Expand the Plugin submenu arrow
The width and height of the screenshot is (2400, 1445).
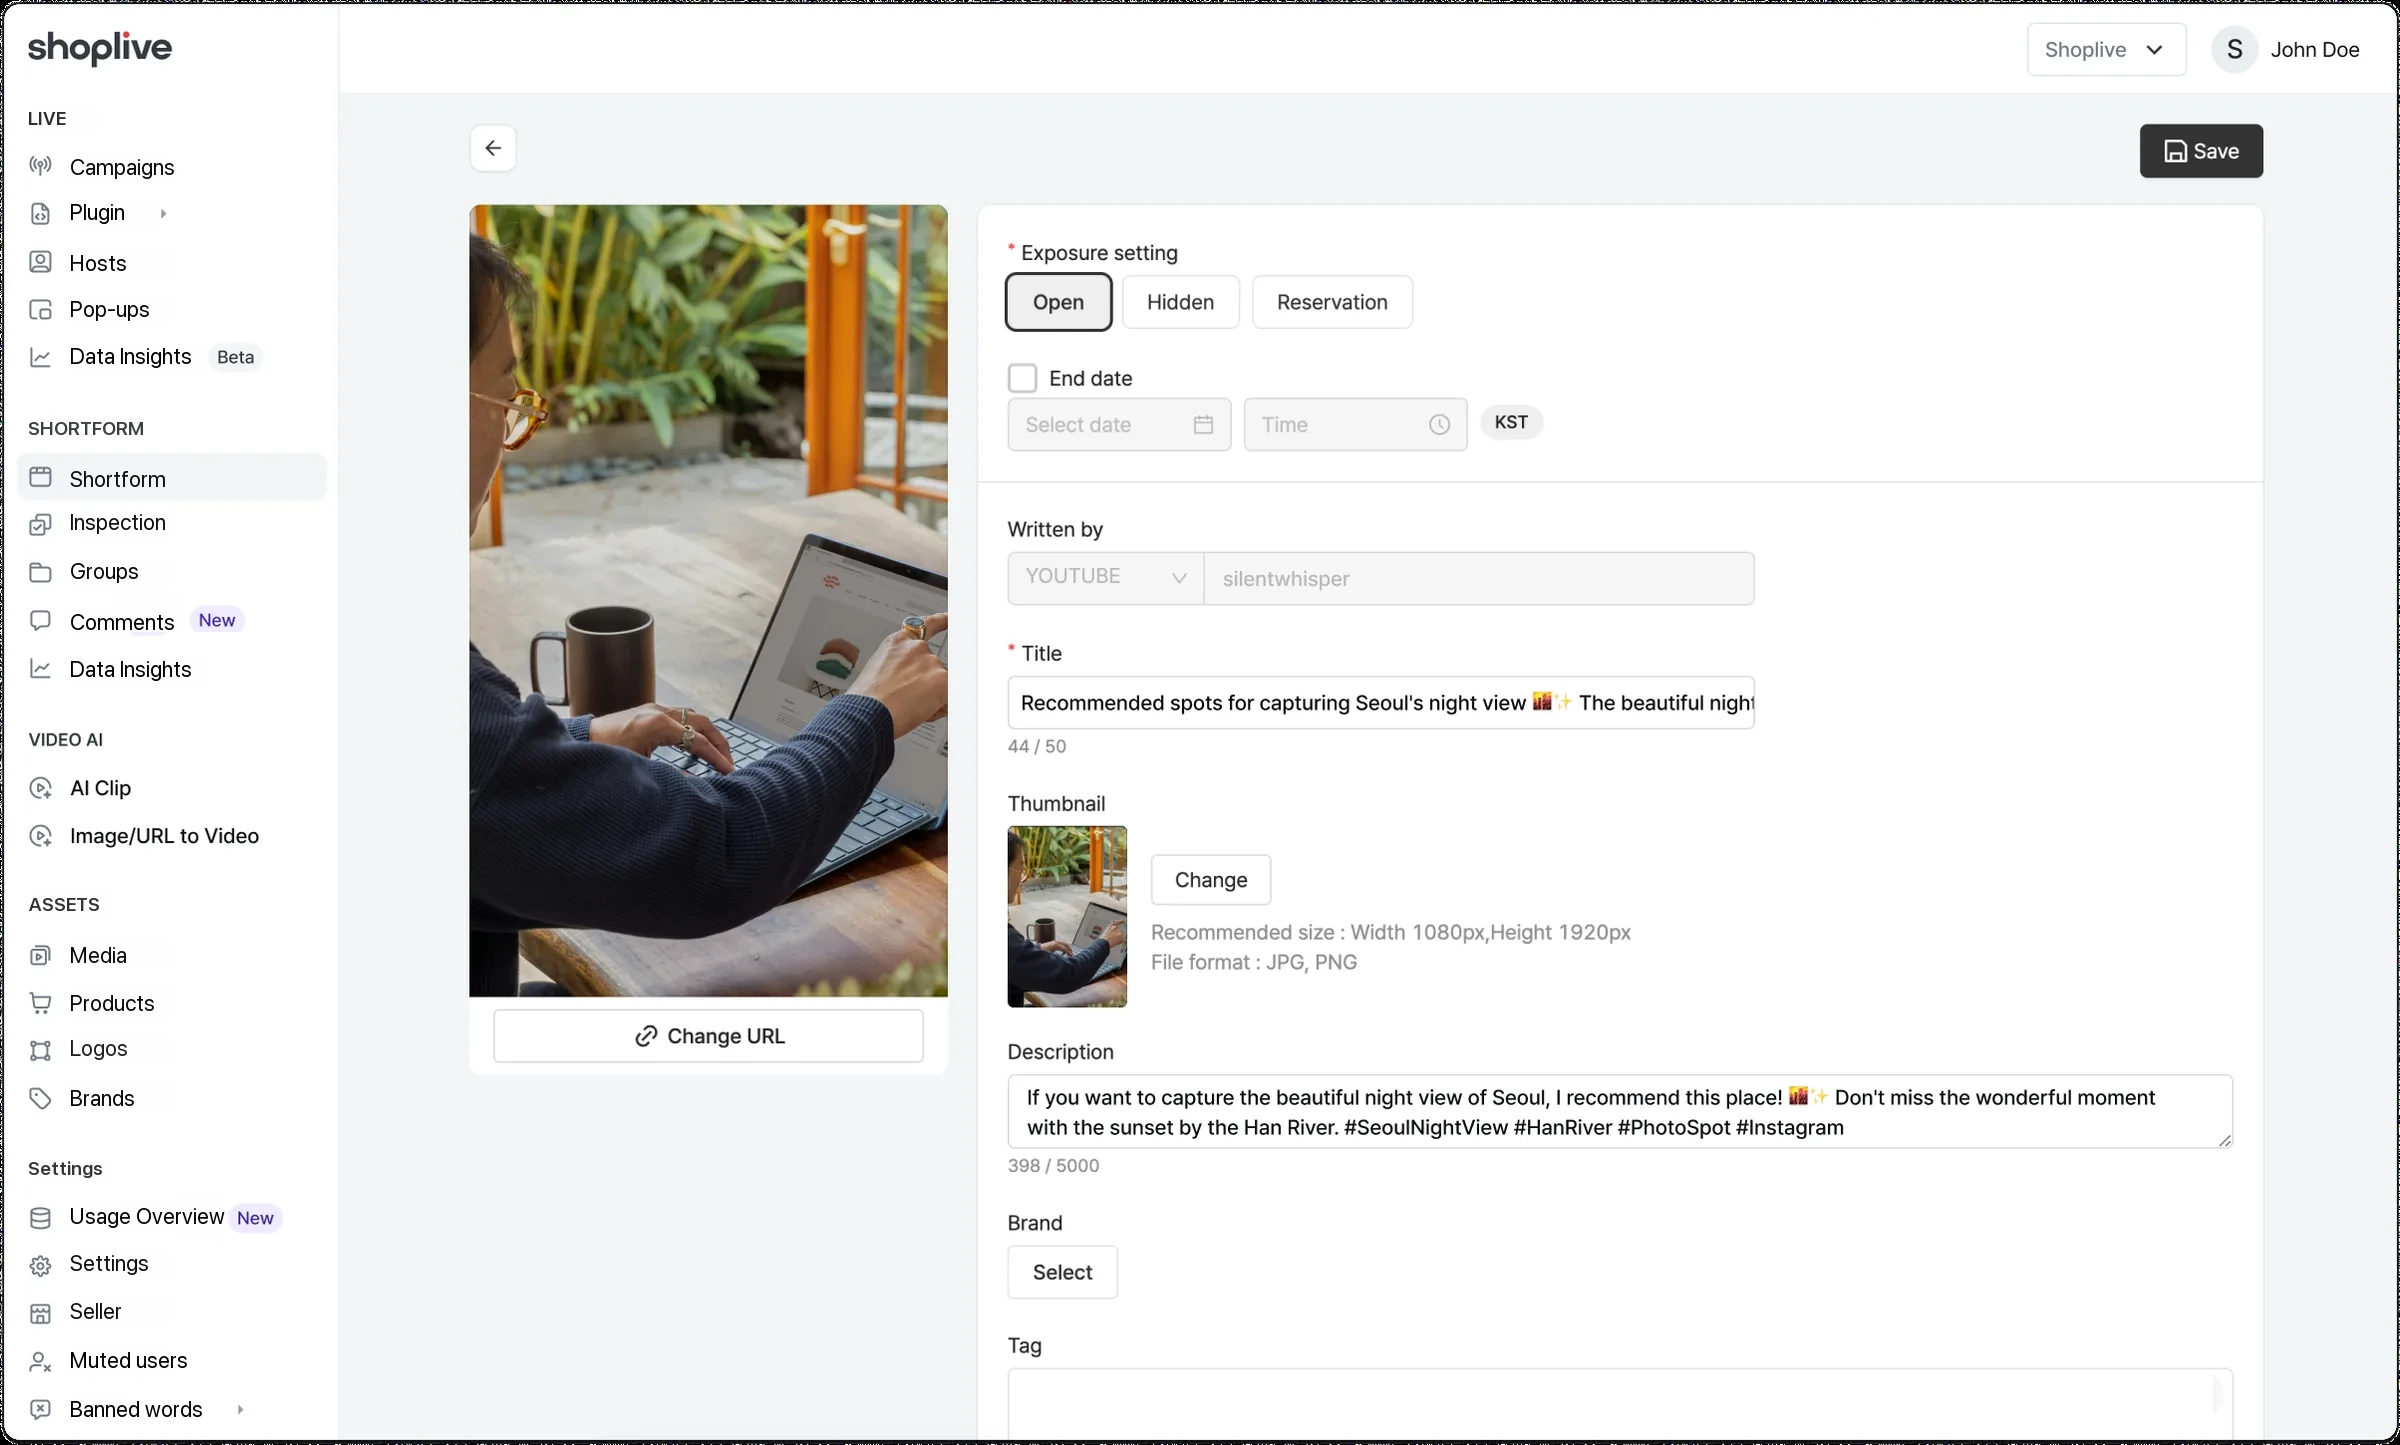pyautogui.click(x=163, y=213)
